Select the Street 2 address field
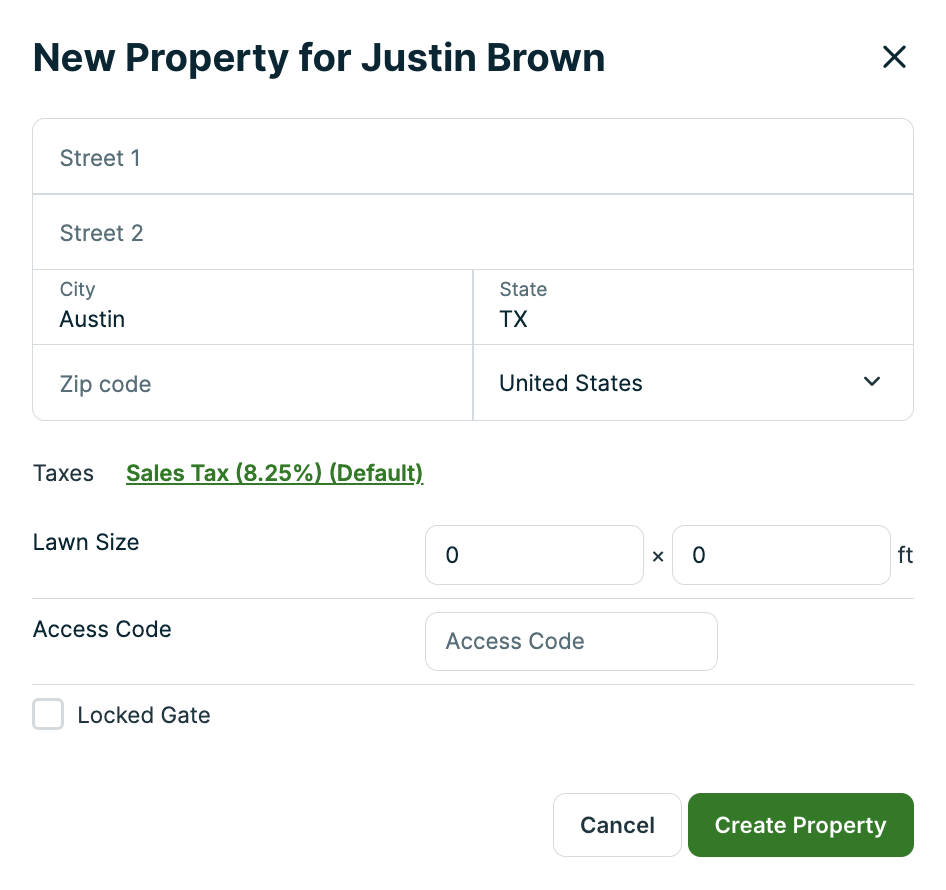946x890 pixels. click(472, 232)
